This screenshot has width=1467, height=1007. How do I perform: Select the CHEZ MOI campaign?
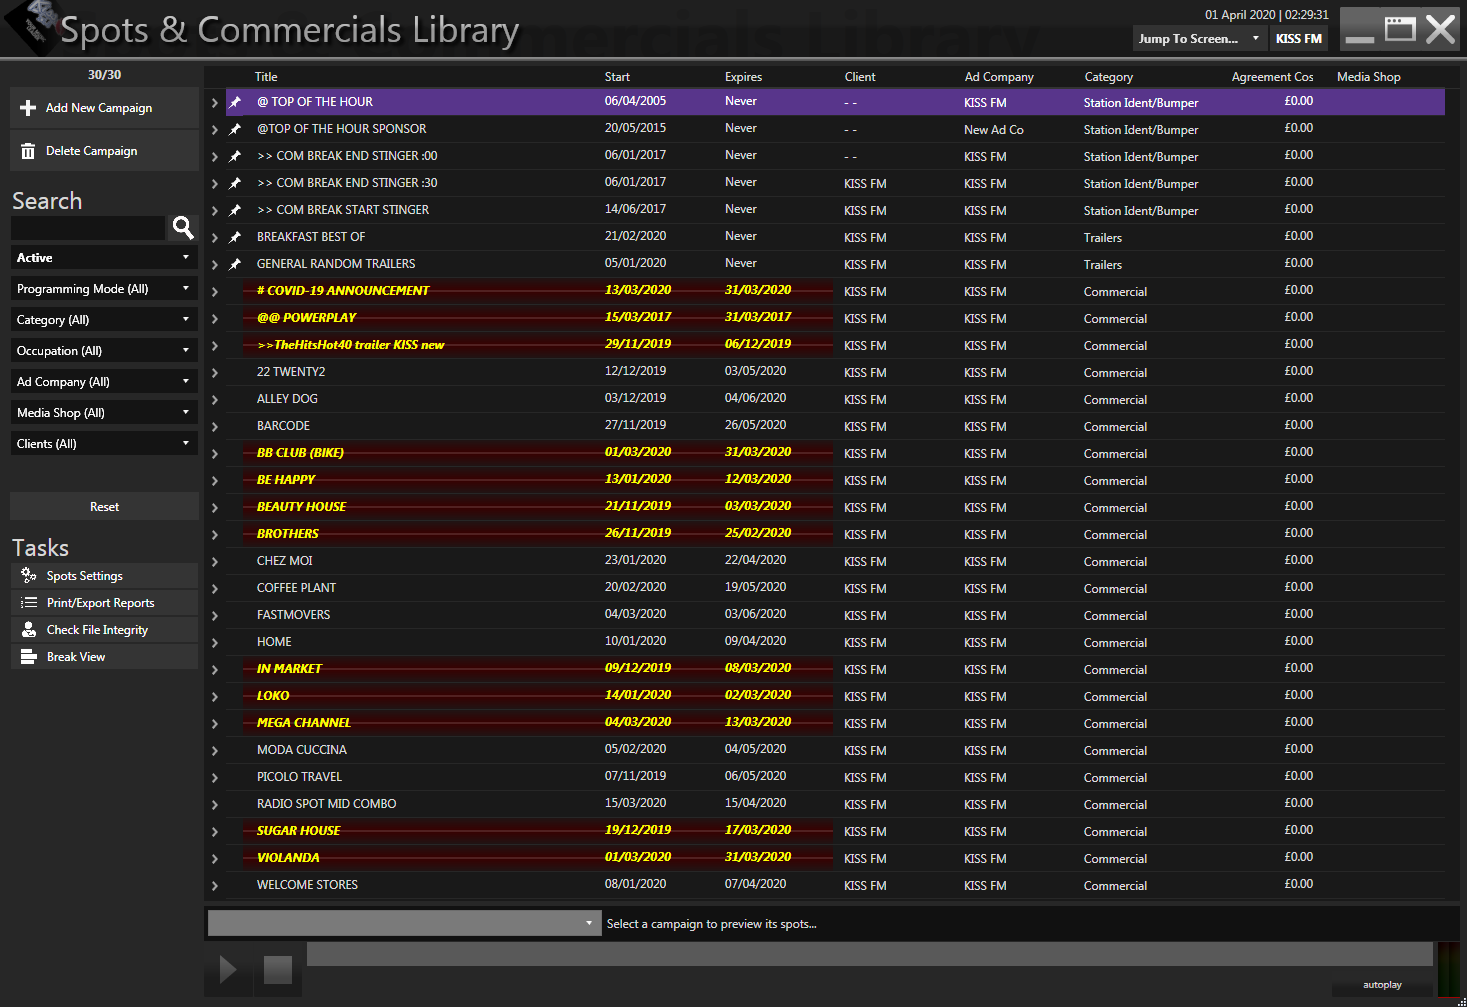pyautogui.click(x=835, y=561)
